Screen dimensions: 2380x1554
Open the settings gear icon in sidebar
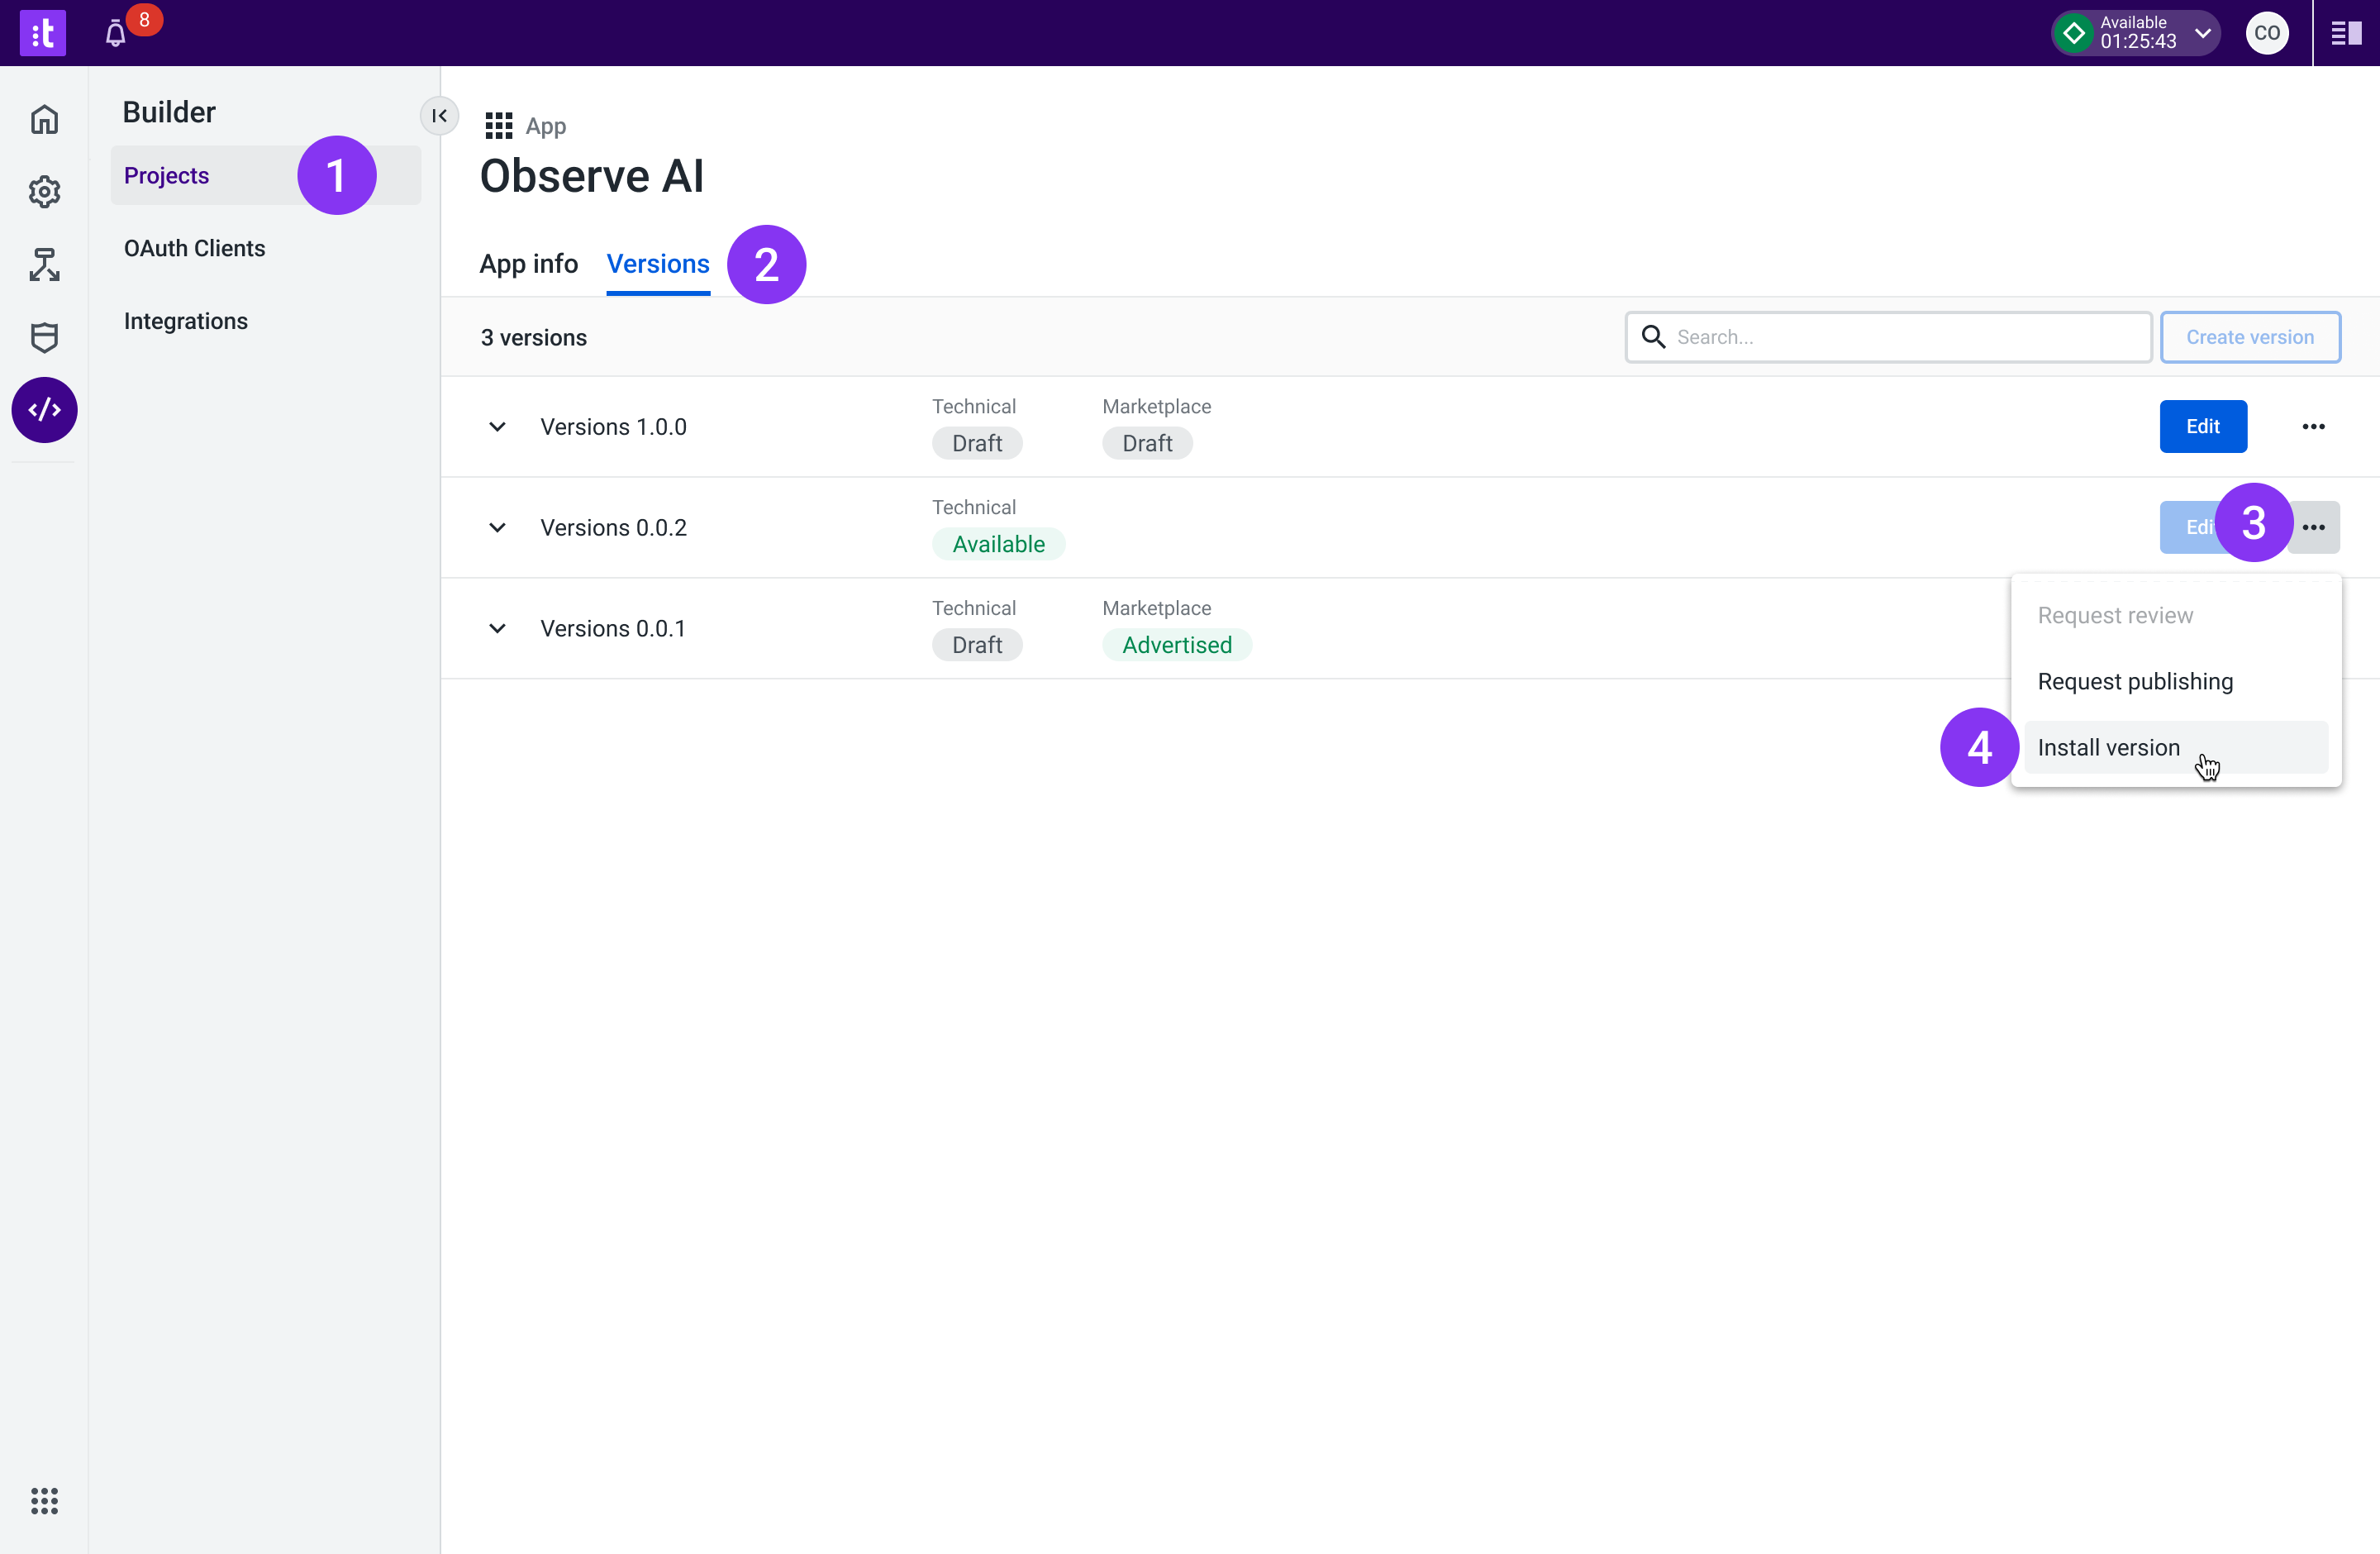[44, 192]
